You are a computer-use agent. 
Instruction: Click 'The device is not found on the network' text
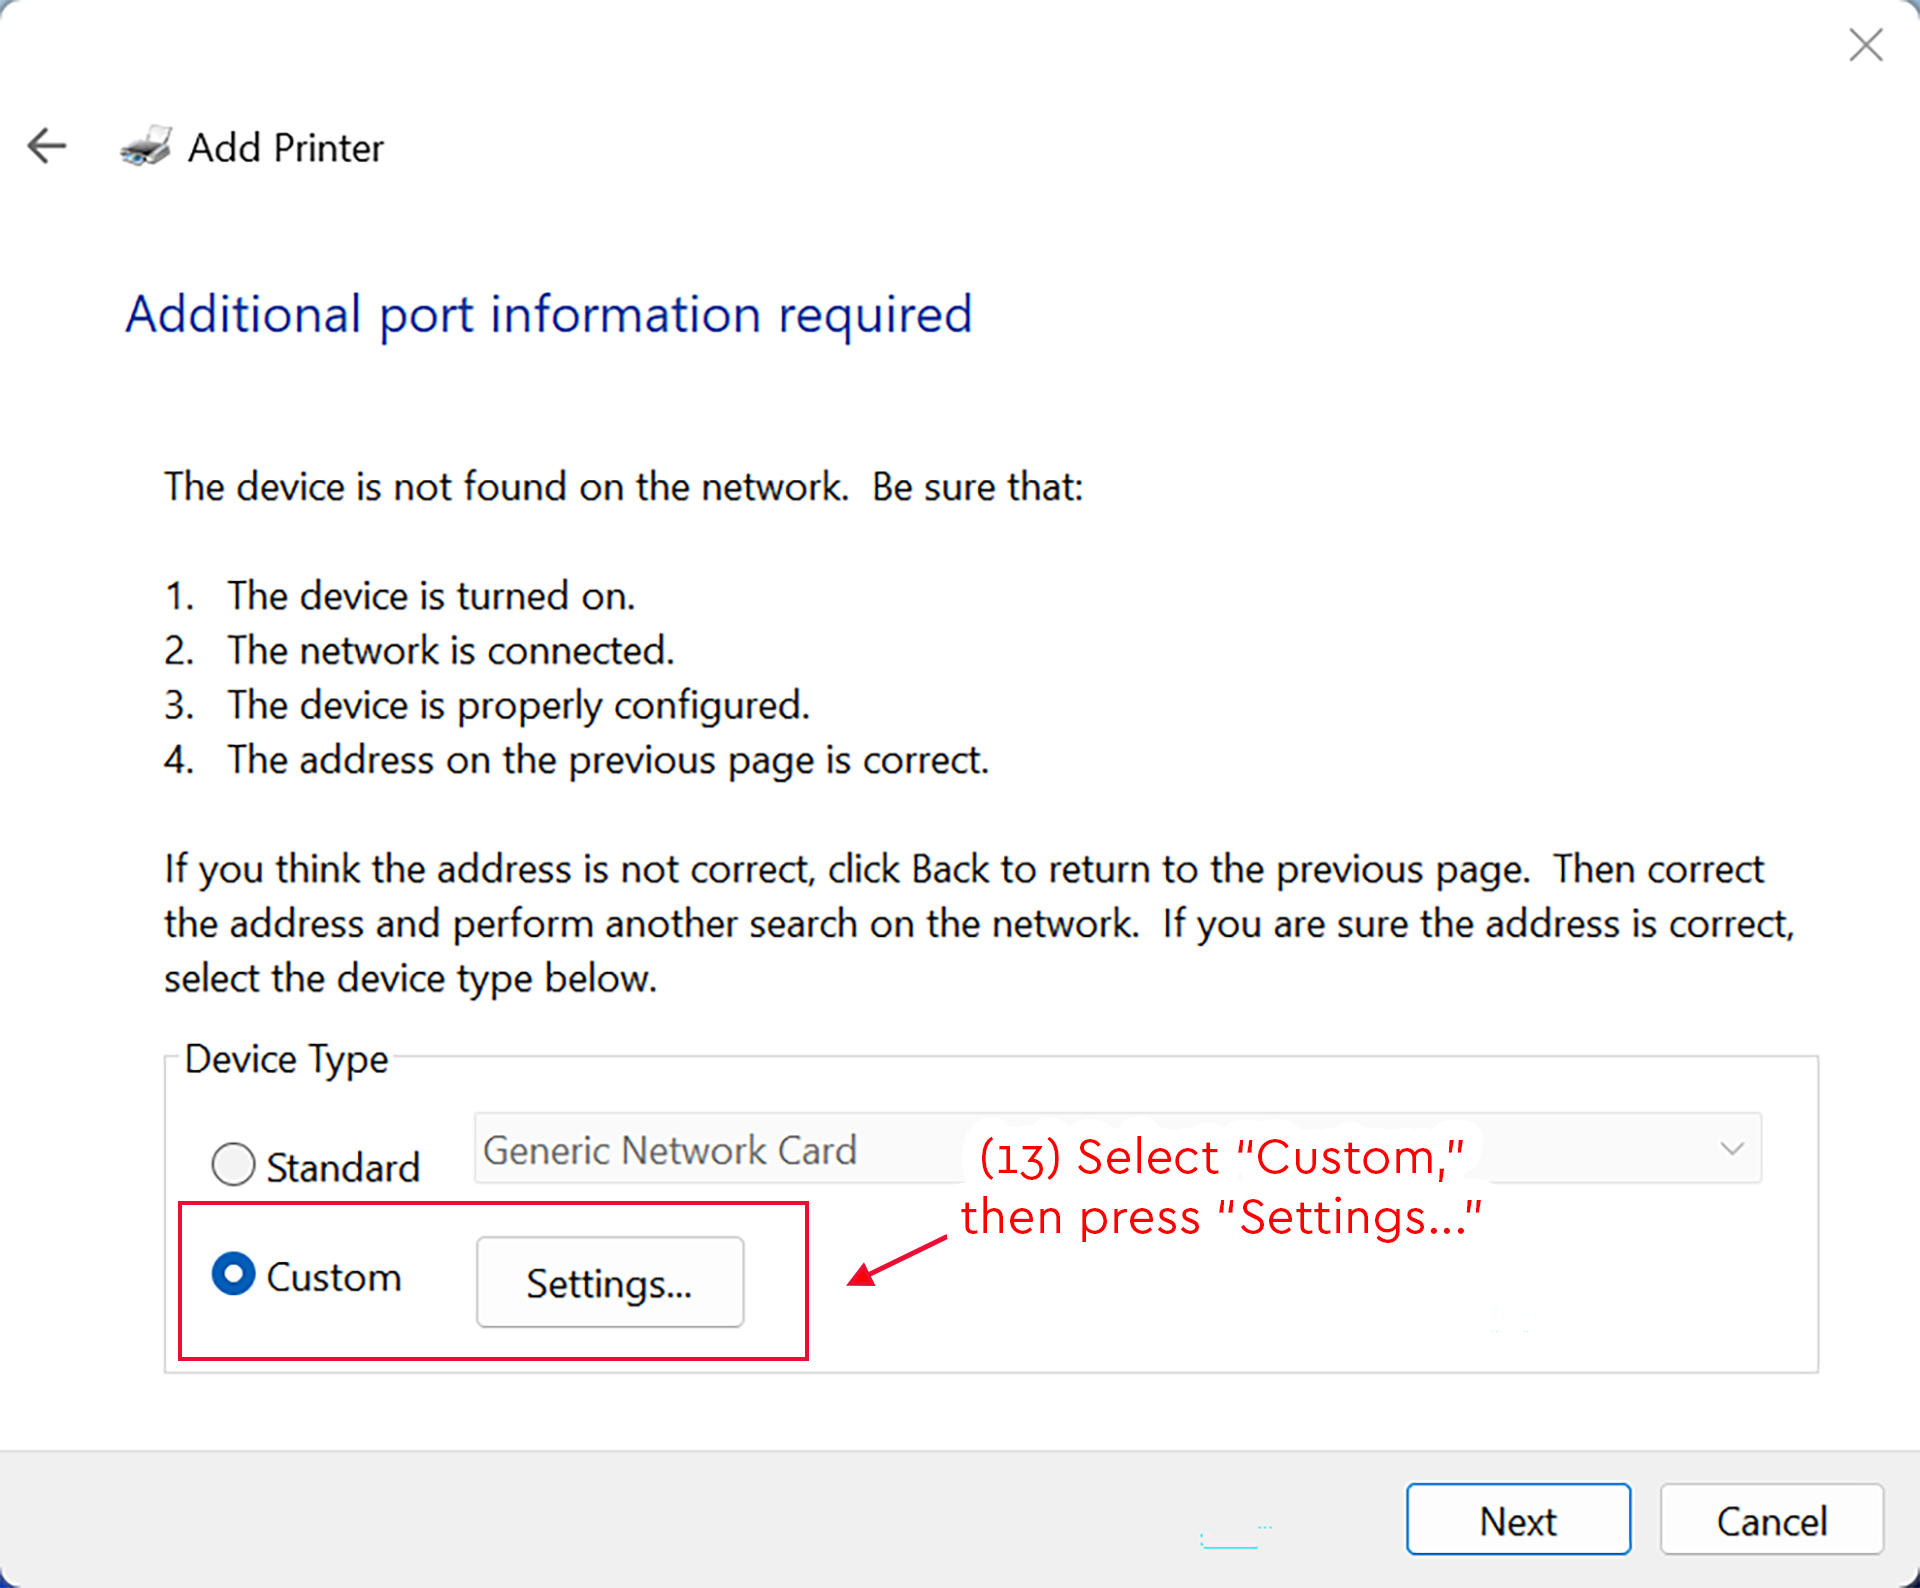coord(506,487)
